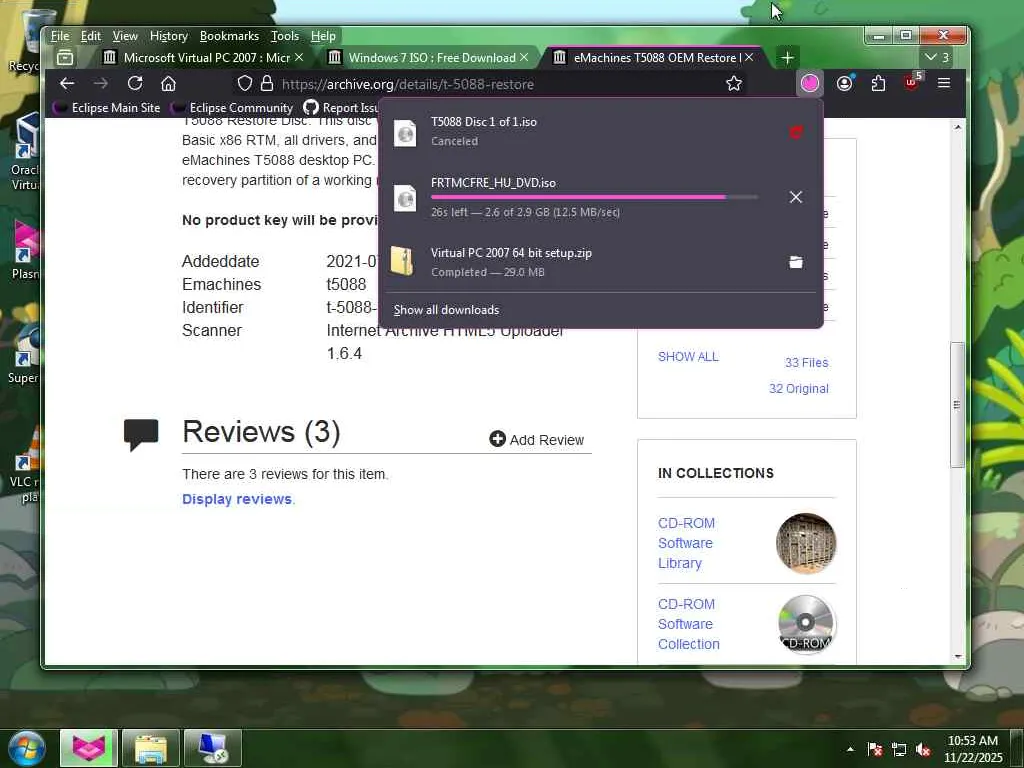Open the History menu
Viewport: 1024px width, 768px height.
pos(168,36)
